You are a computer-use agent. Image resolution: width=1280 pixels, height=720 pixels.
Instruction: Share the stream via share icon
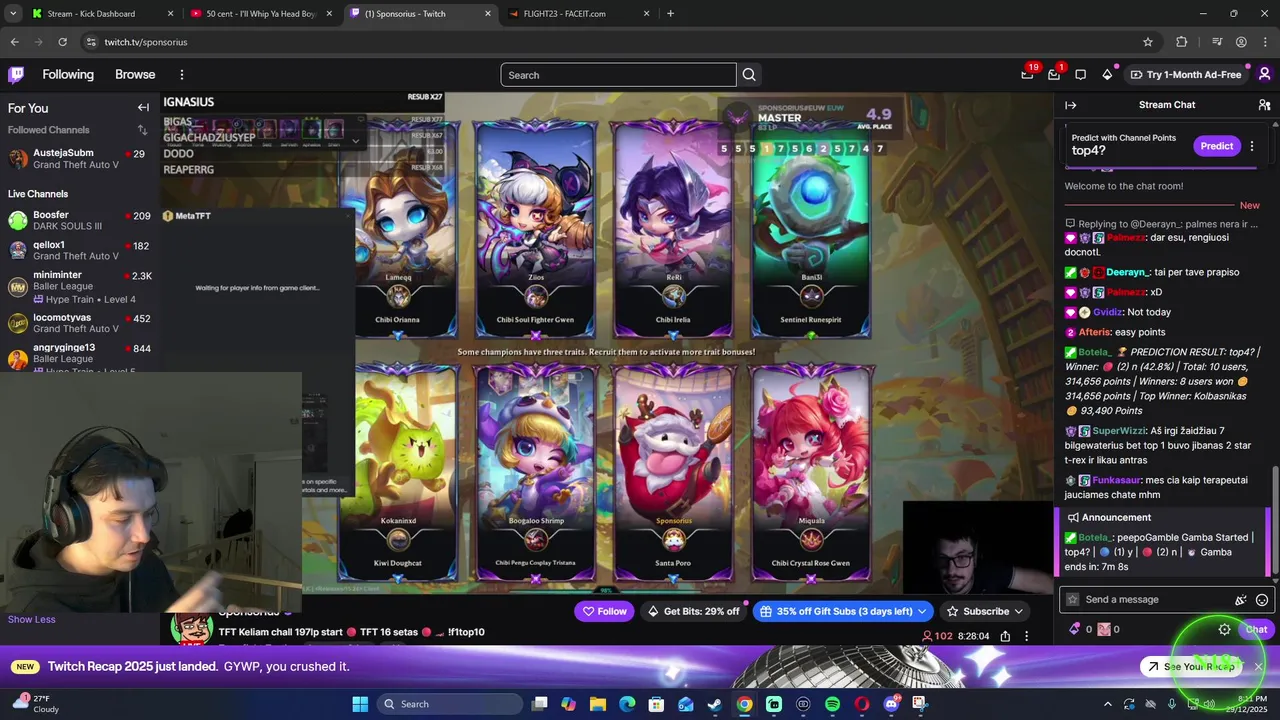(x=1005, y=636)
